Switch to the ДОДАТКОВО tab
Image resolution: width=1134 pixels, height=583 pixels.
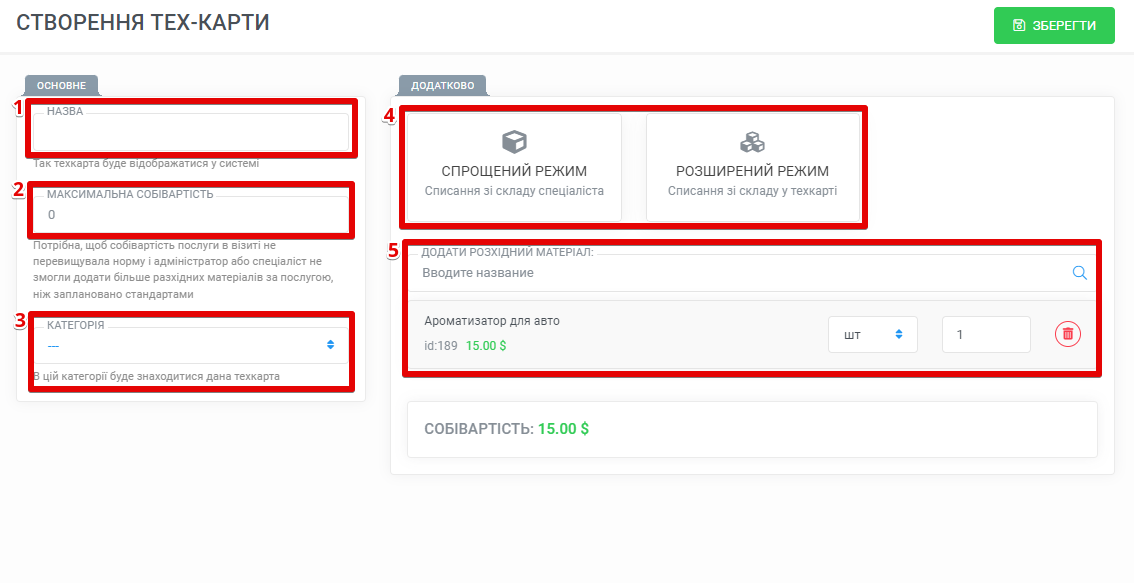(443, 85)
